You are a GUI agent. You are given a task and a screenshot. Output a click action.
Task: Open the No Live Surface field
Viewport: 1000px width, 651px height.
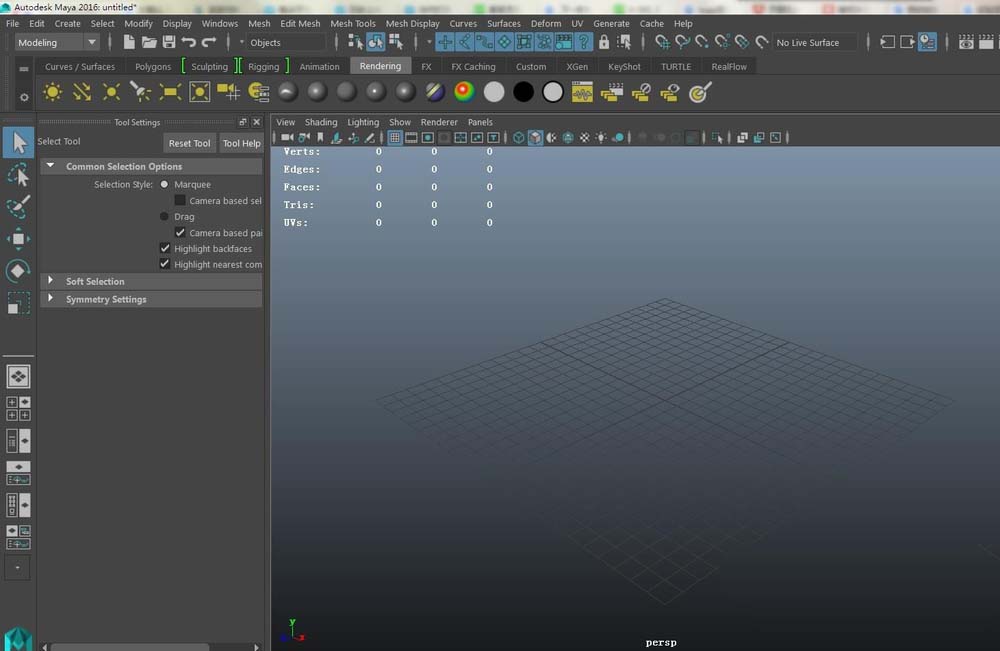click(x=814, y=43)
